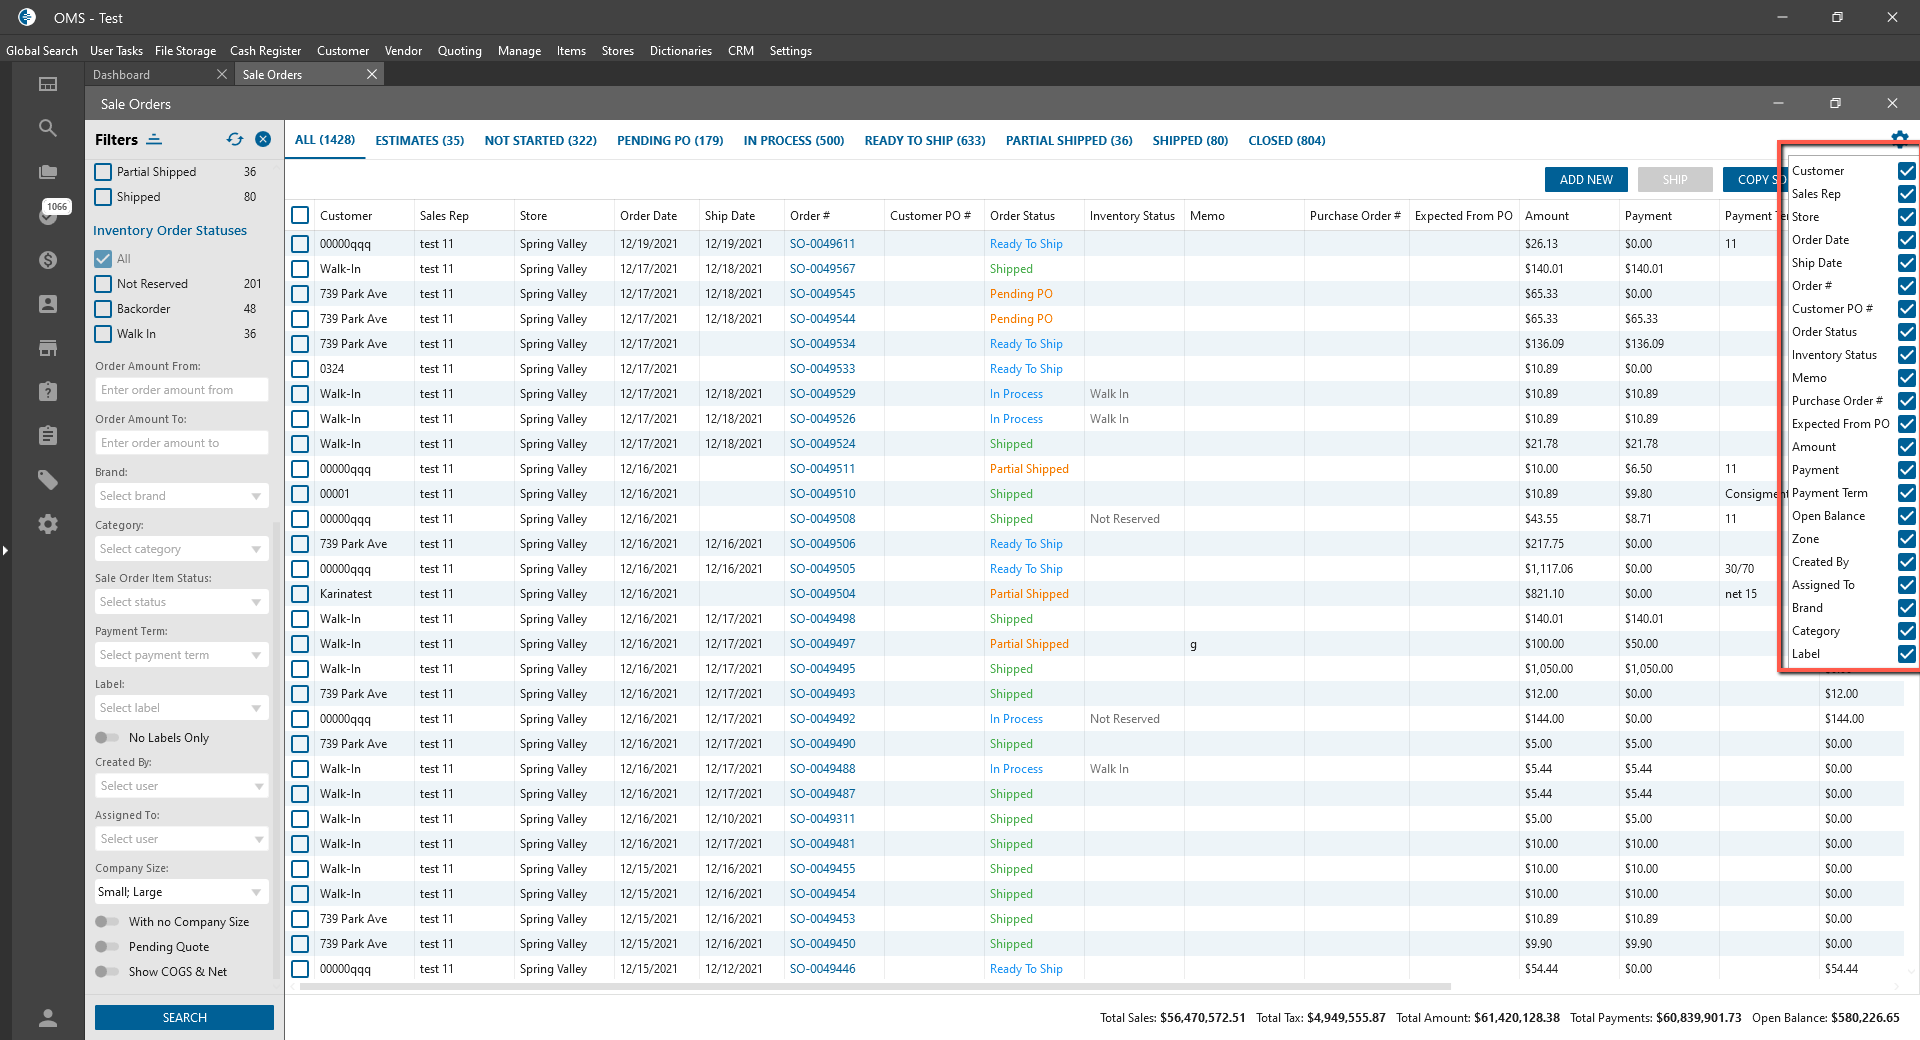Click the price tag sidebar icon

47,480
